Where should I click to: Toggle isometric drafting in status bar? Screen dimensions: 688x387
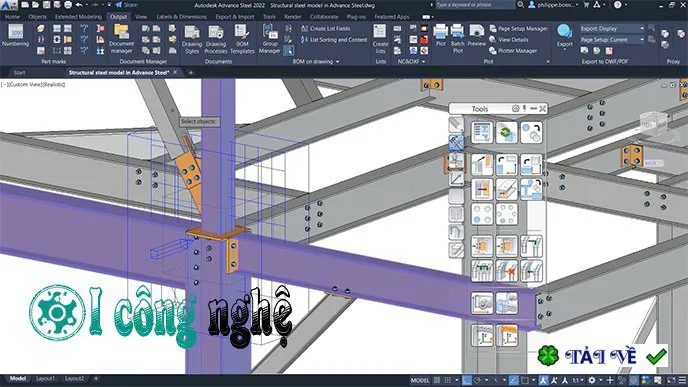tap(496, 380)
